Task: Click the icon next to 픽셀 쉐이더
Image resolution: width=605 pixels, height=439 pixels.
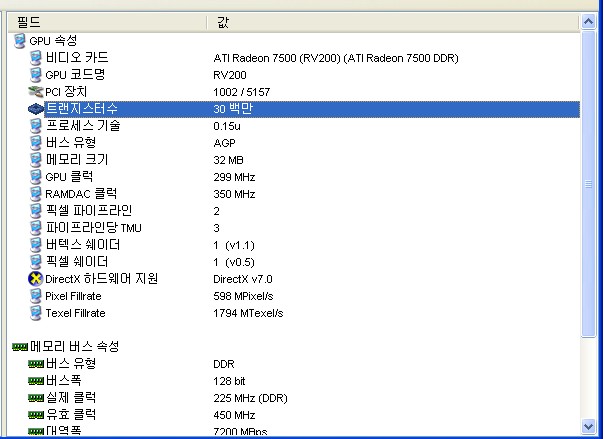Action: click(x=35, y=262)
